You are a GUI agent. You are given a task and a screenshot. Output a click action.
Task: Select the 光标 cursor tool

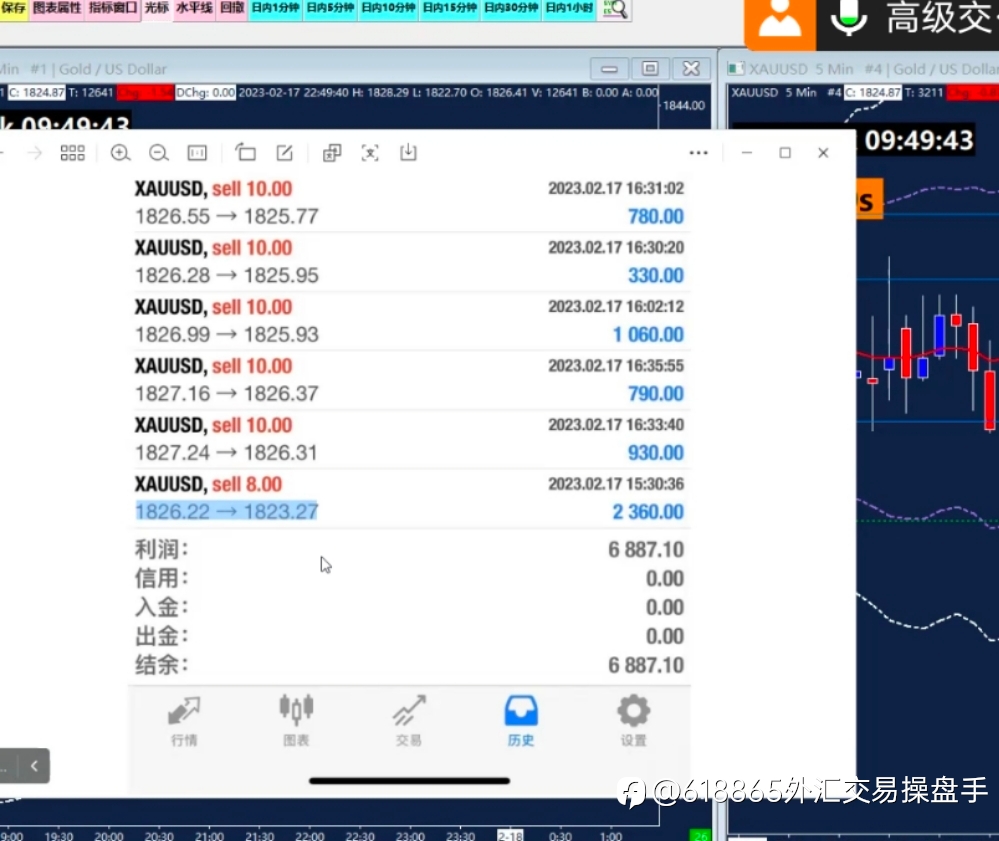pos(157,8)
